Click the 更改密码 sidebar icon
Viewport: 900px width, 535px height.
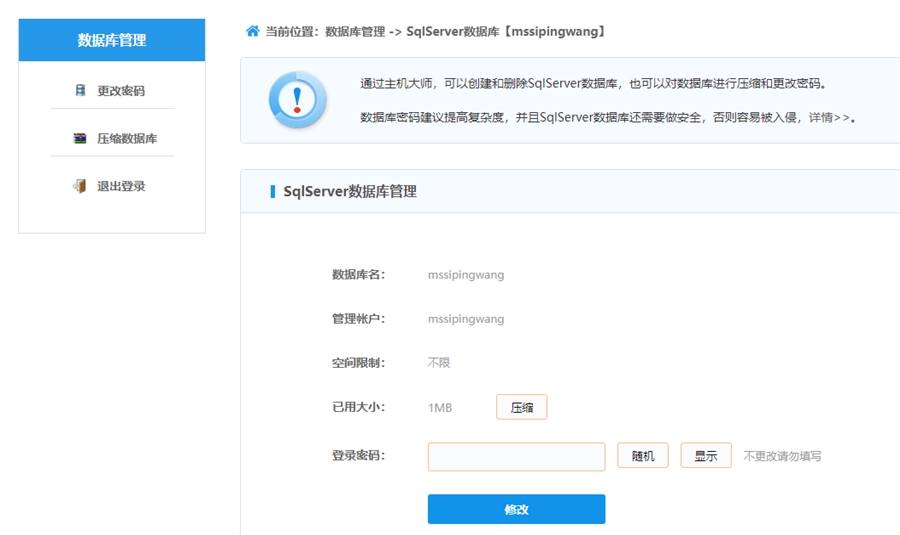(80, 90)
